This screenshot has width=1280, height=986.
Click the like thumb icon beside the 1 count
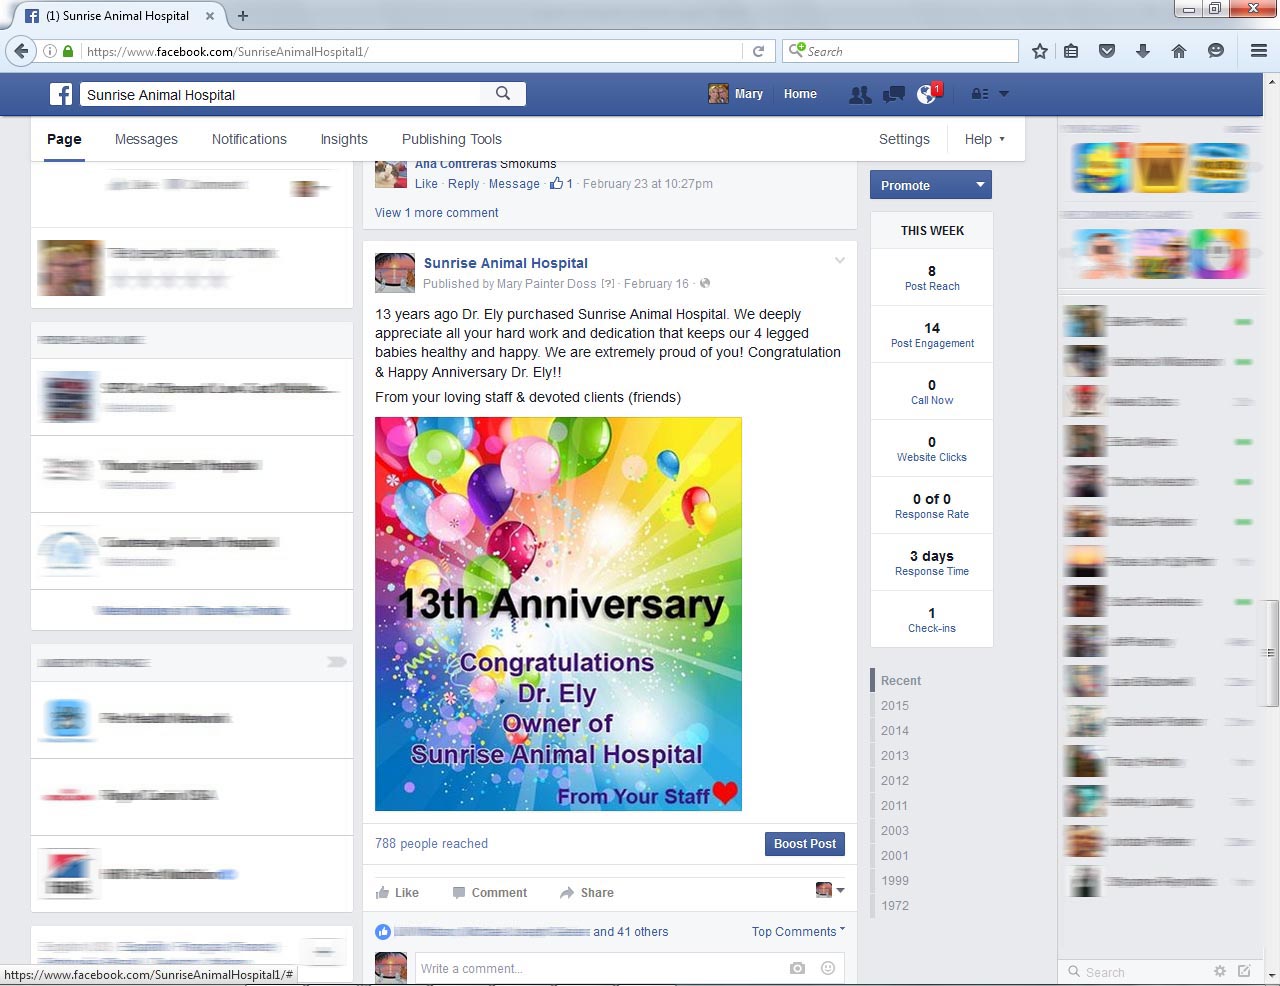[557, 183]
